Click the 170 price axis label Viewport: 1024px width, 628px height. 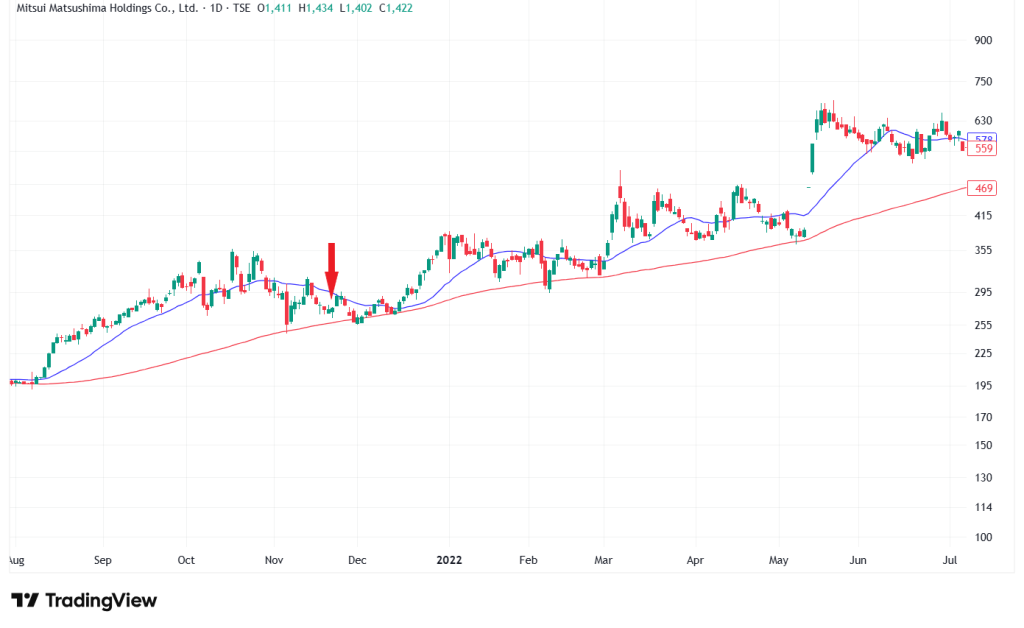pyautogui.click(x=983, y=417)
